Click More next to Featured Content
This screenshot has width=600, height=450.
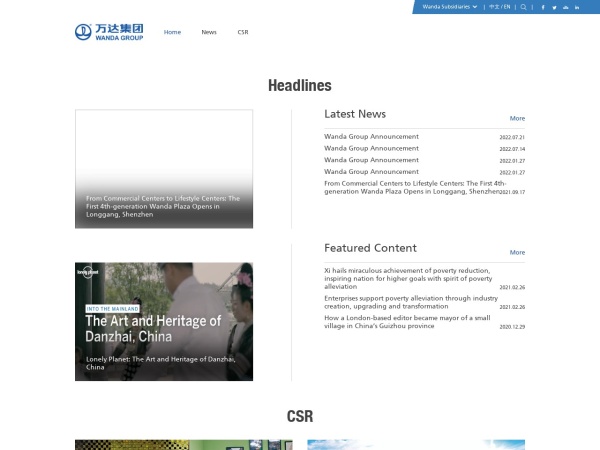517,252
